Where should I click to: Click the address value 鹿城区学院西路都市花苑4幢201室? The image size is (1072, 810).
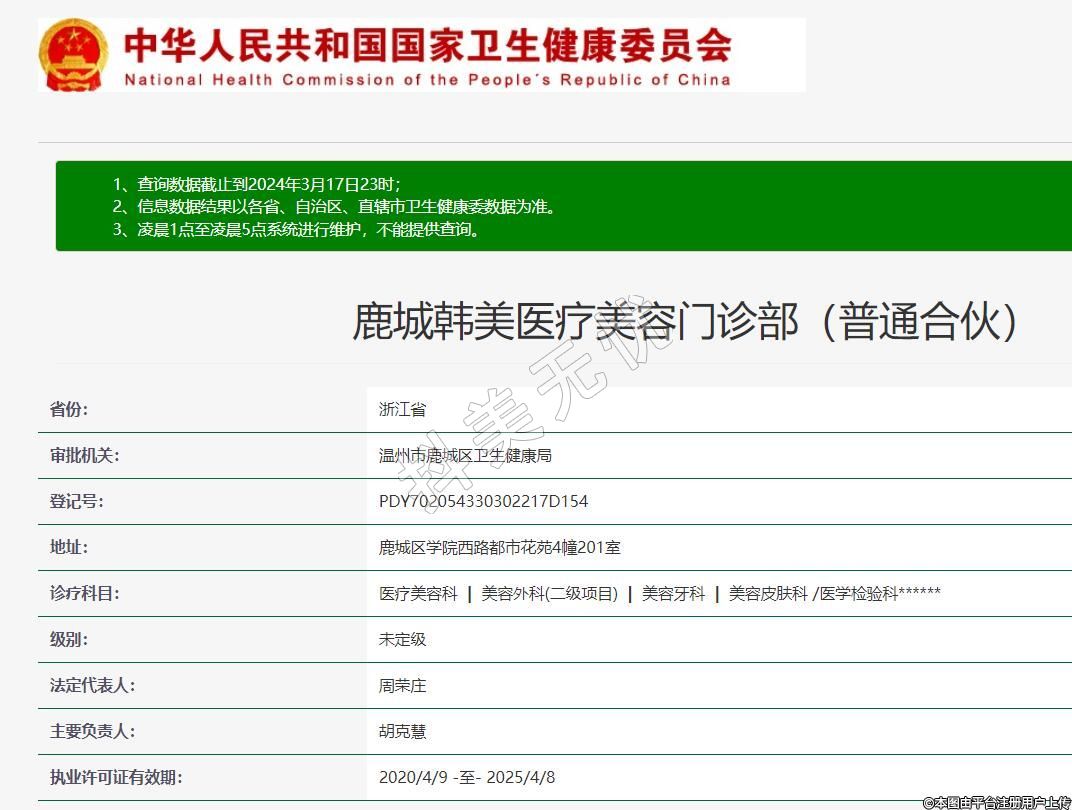[x=499, y=547]
